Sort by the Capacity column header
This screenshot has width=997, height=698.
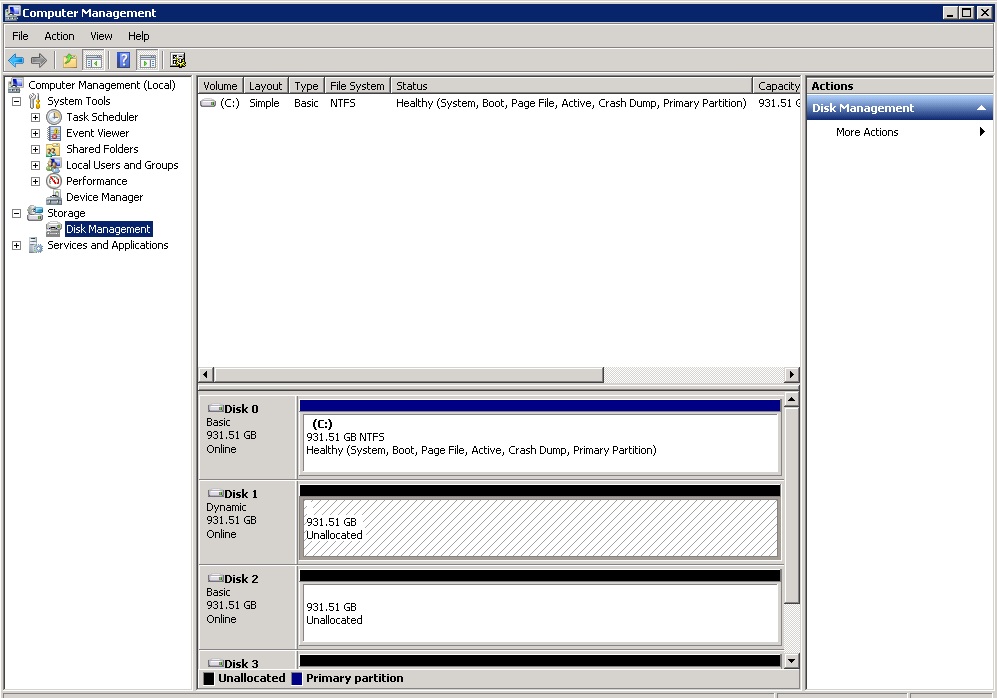(777, 86)
